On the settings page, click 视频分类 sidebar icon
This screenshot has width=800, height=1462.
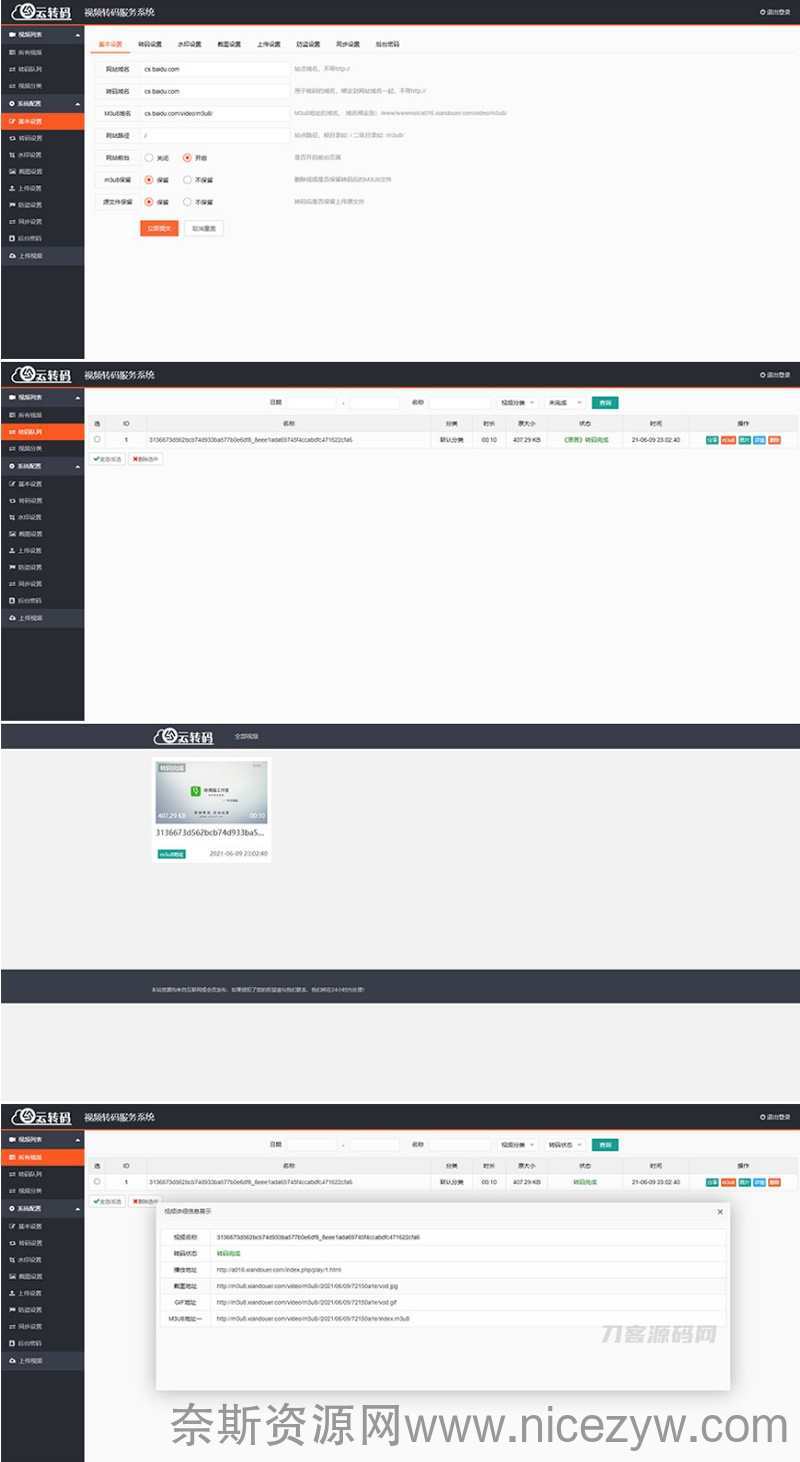12,86
